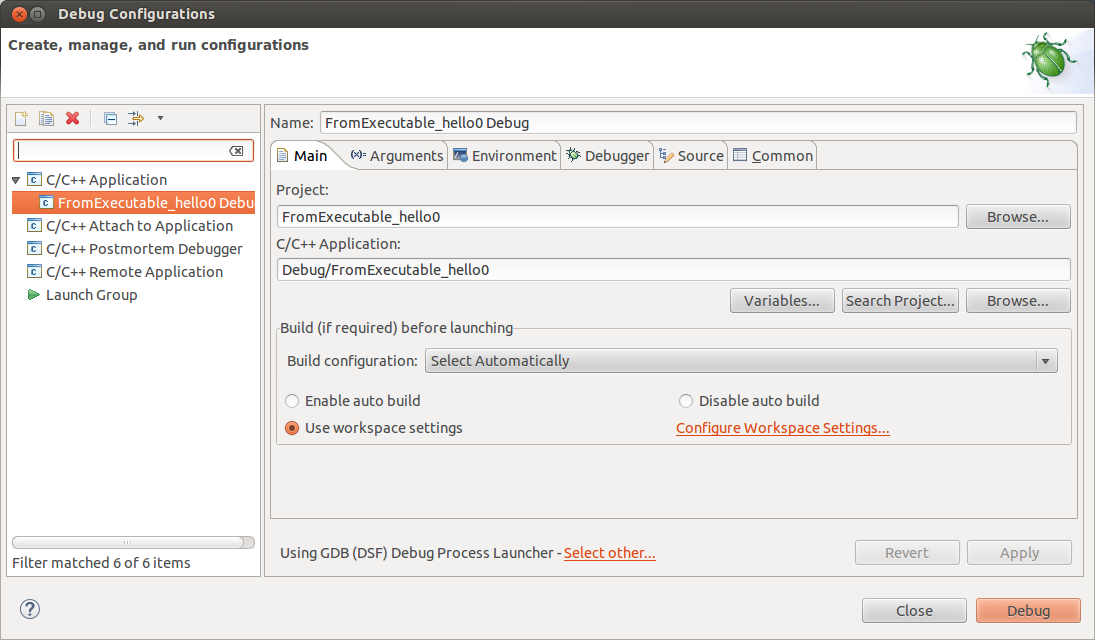Image resolution: width=1095 pixels, height=640 pixels.
Task: Switch to the Debugger tab
Action: click(x=607, y=156)
